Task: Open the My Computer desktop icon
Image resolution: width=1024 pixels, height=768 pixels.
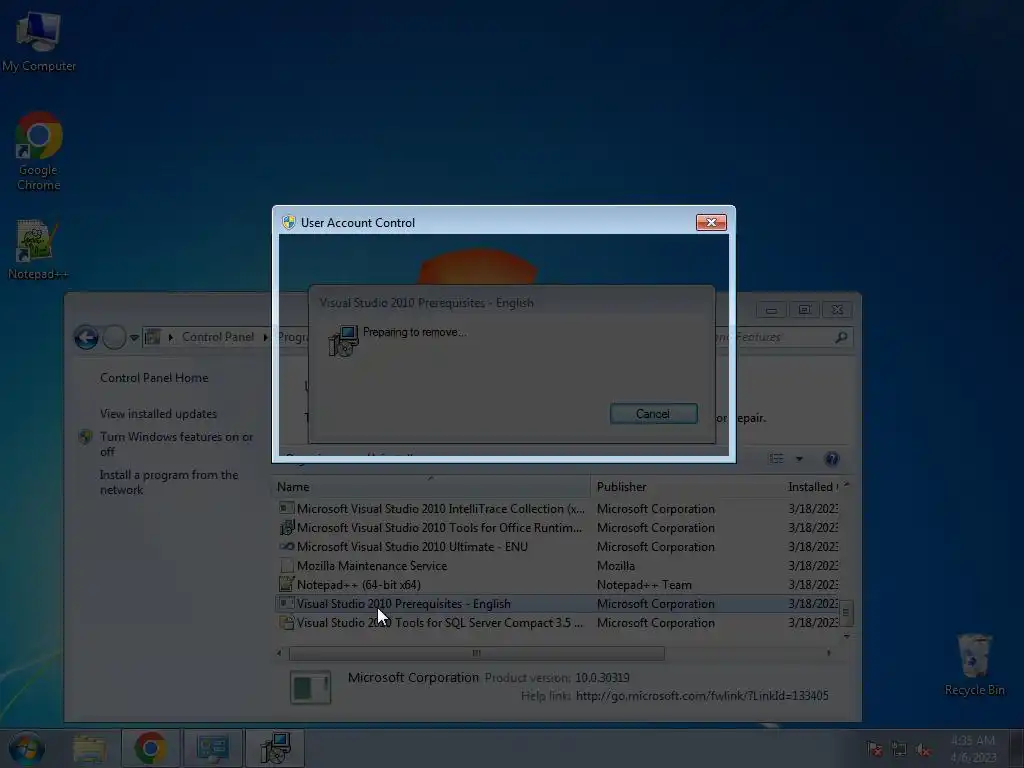Action: point(38,39)
